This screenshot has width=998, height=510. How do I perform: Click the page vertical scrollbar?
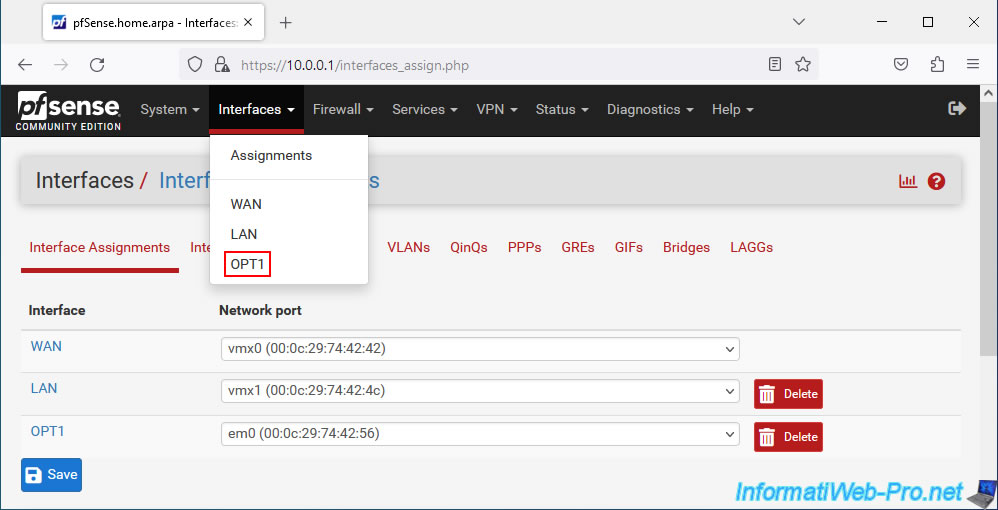tap(988, 229)
